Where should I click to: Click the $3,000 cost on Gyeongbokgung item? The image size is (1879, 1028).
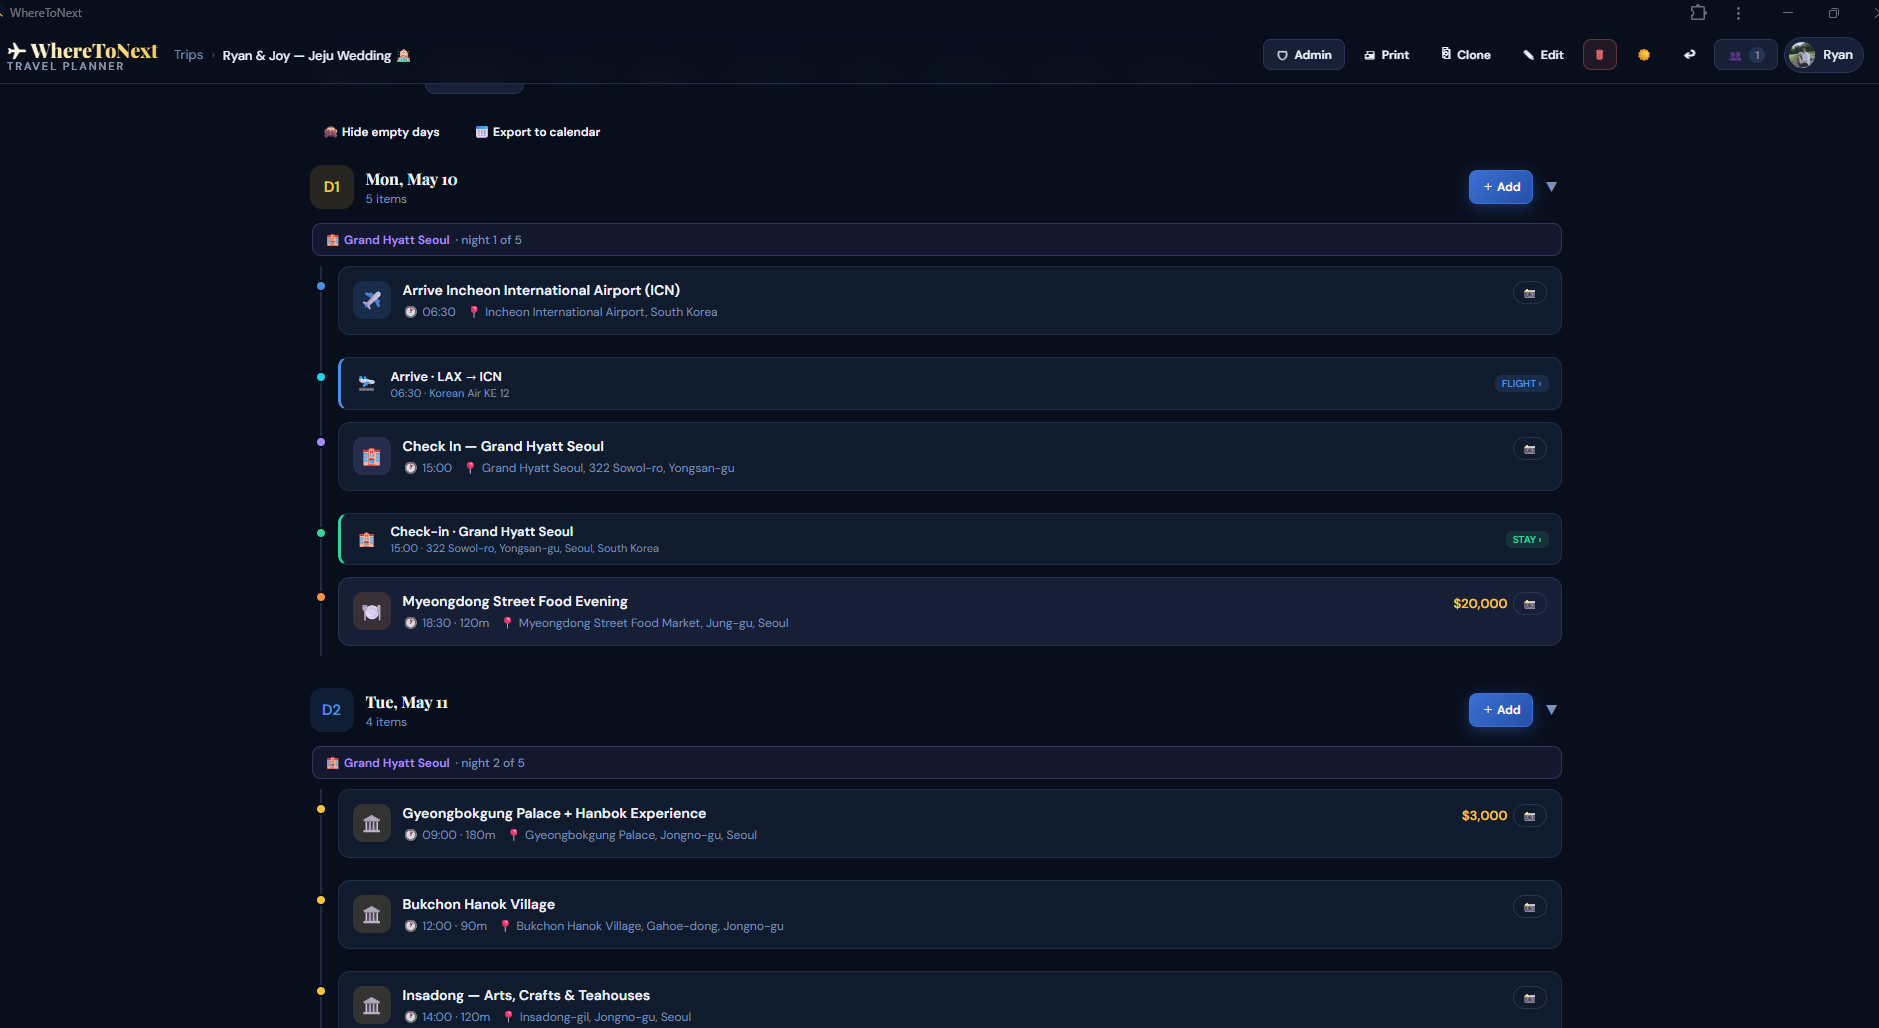(1484, 816)
